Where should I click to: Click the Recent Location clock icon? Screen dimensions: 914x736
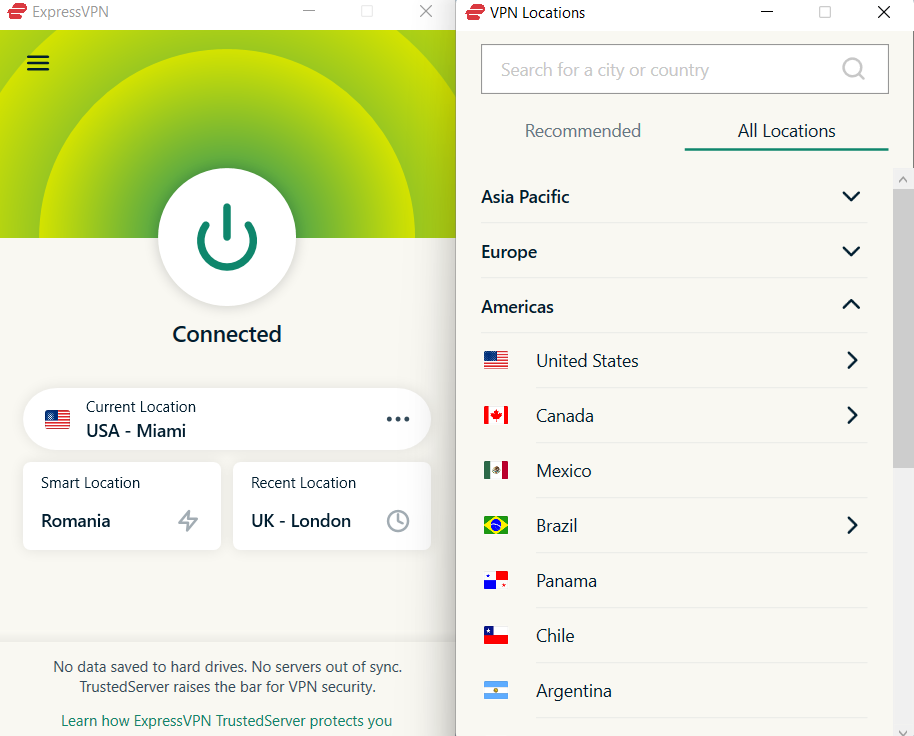(397, 521)
